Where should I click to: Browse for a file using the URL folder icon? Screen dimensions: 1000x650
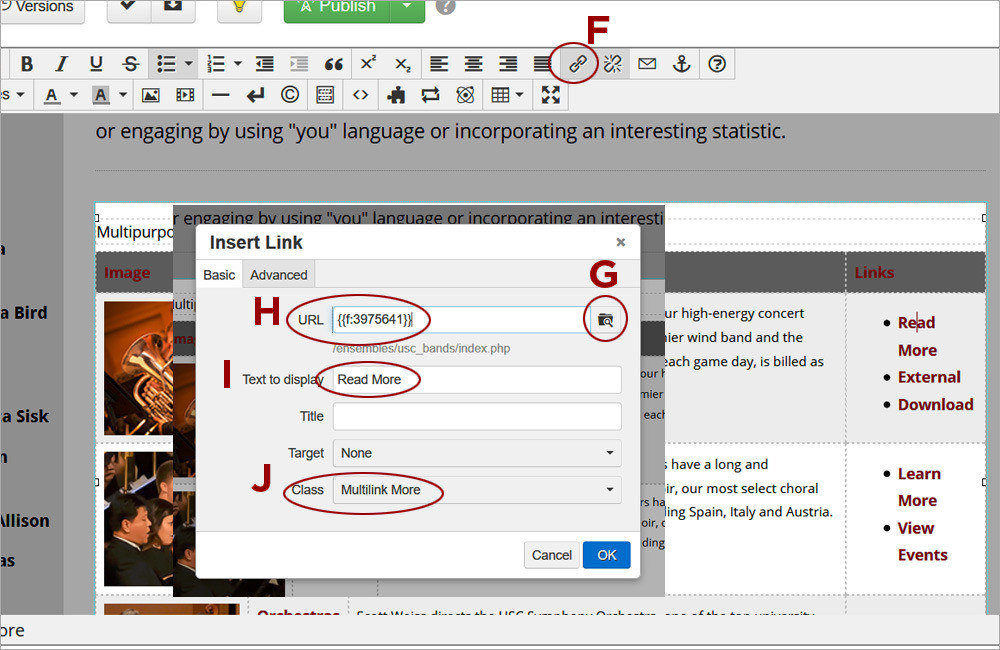(x=605, y=320)
